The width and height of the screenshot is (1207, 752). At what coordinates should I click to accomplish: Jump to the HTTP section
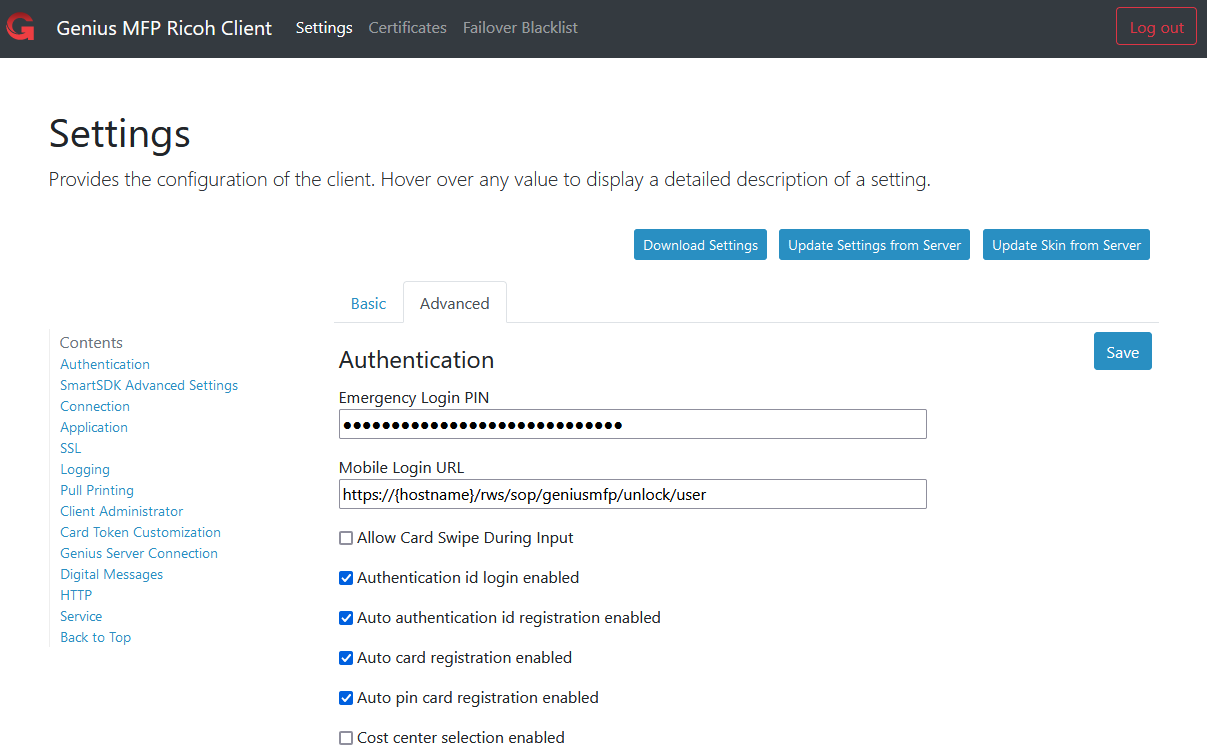pos(76,595)
